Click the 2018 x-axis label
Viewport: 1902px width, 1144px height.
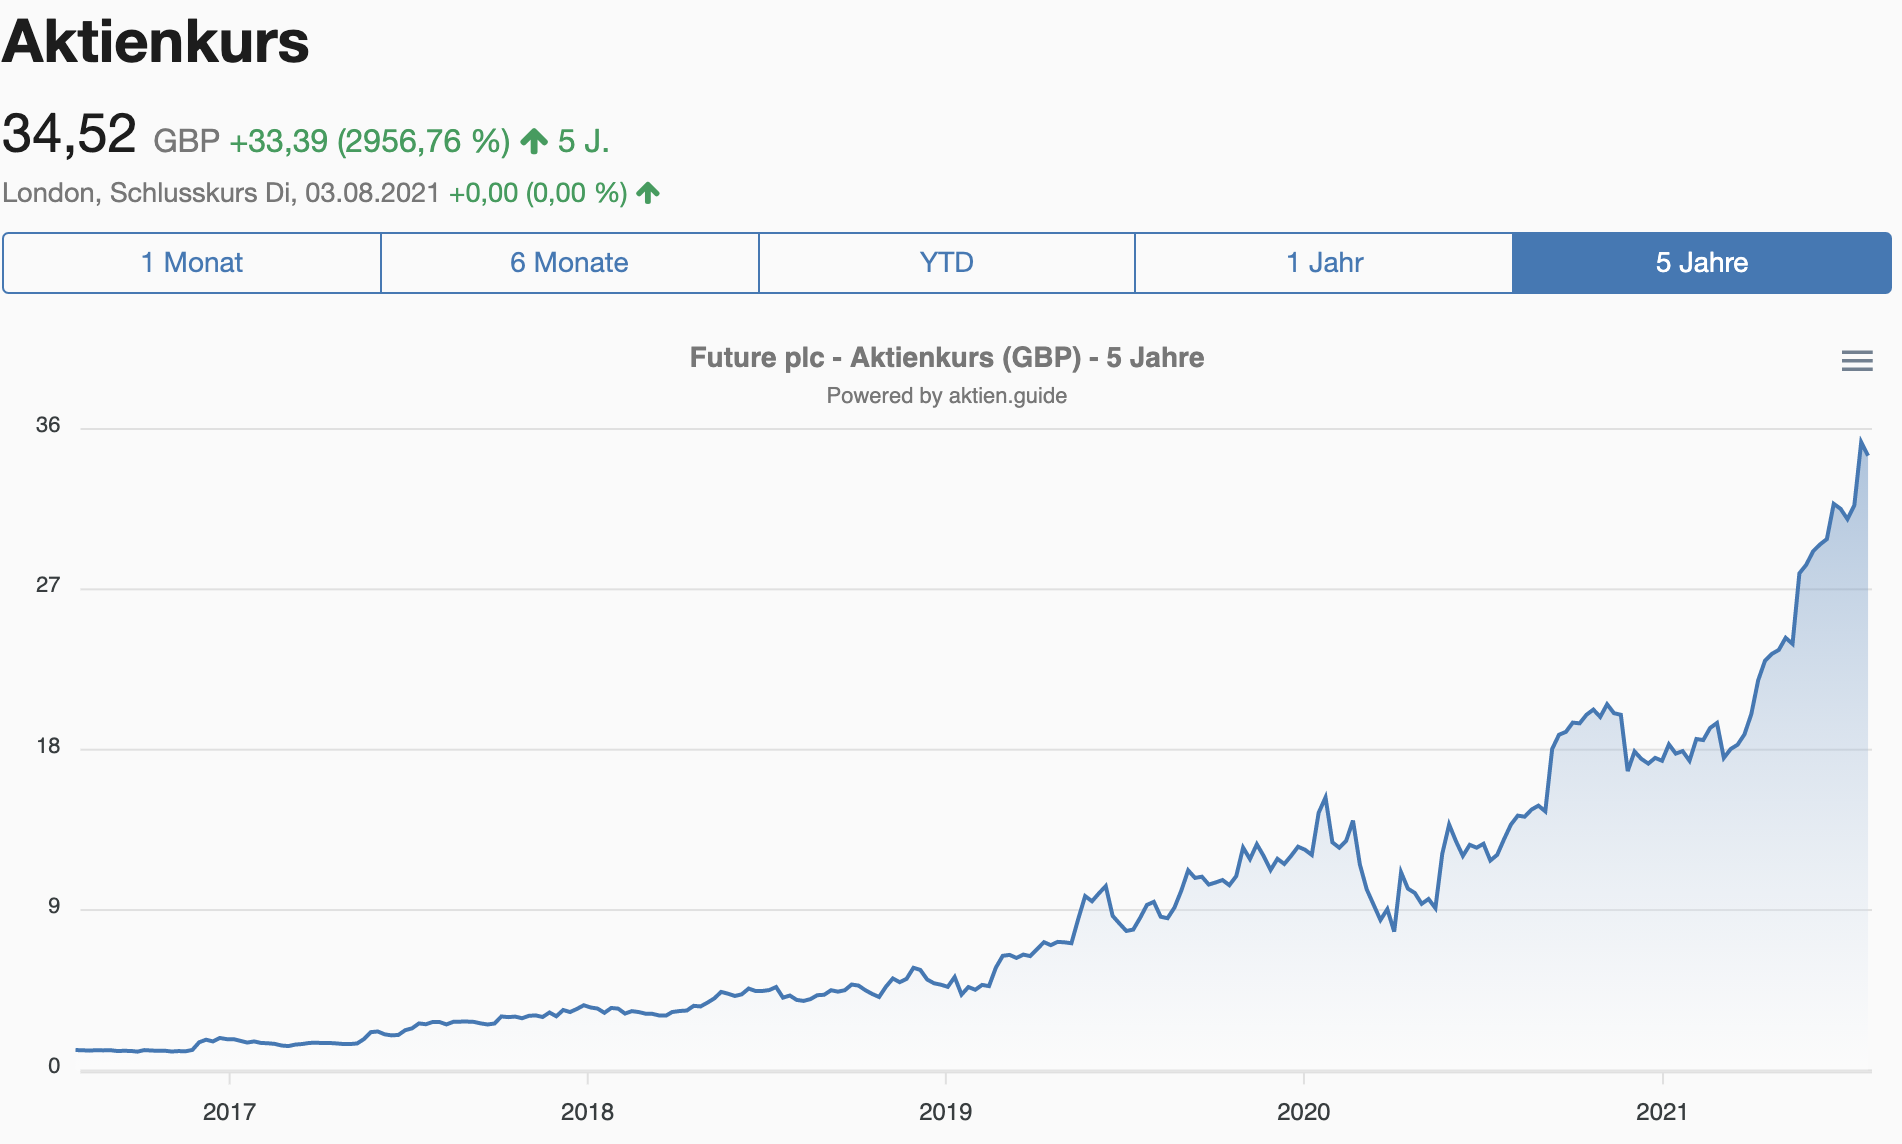(x=587, y=1112)
